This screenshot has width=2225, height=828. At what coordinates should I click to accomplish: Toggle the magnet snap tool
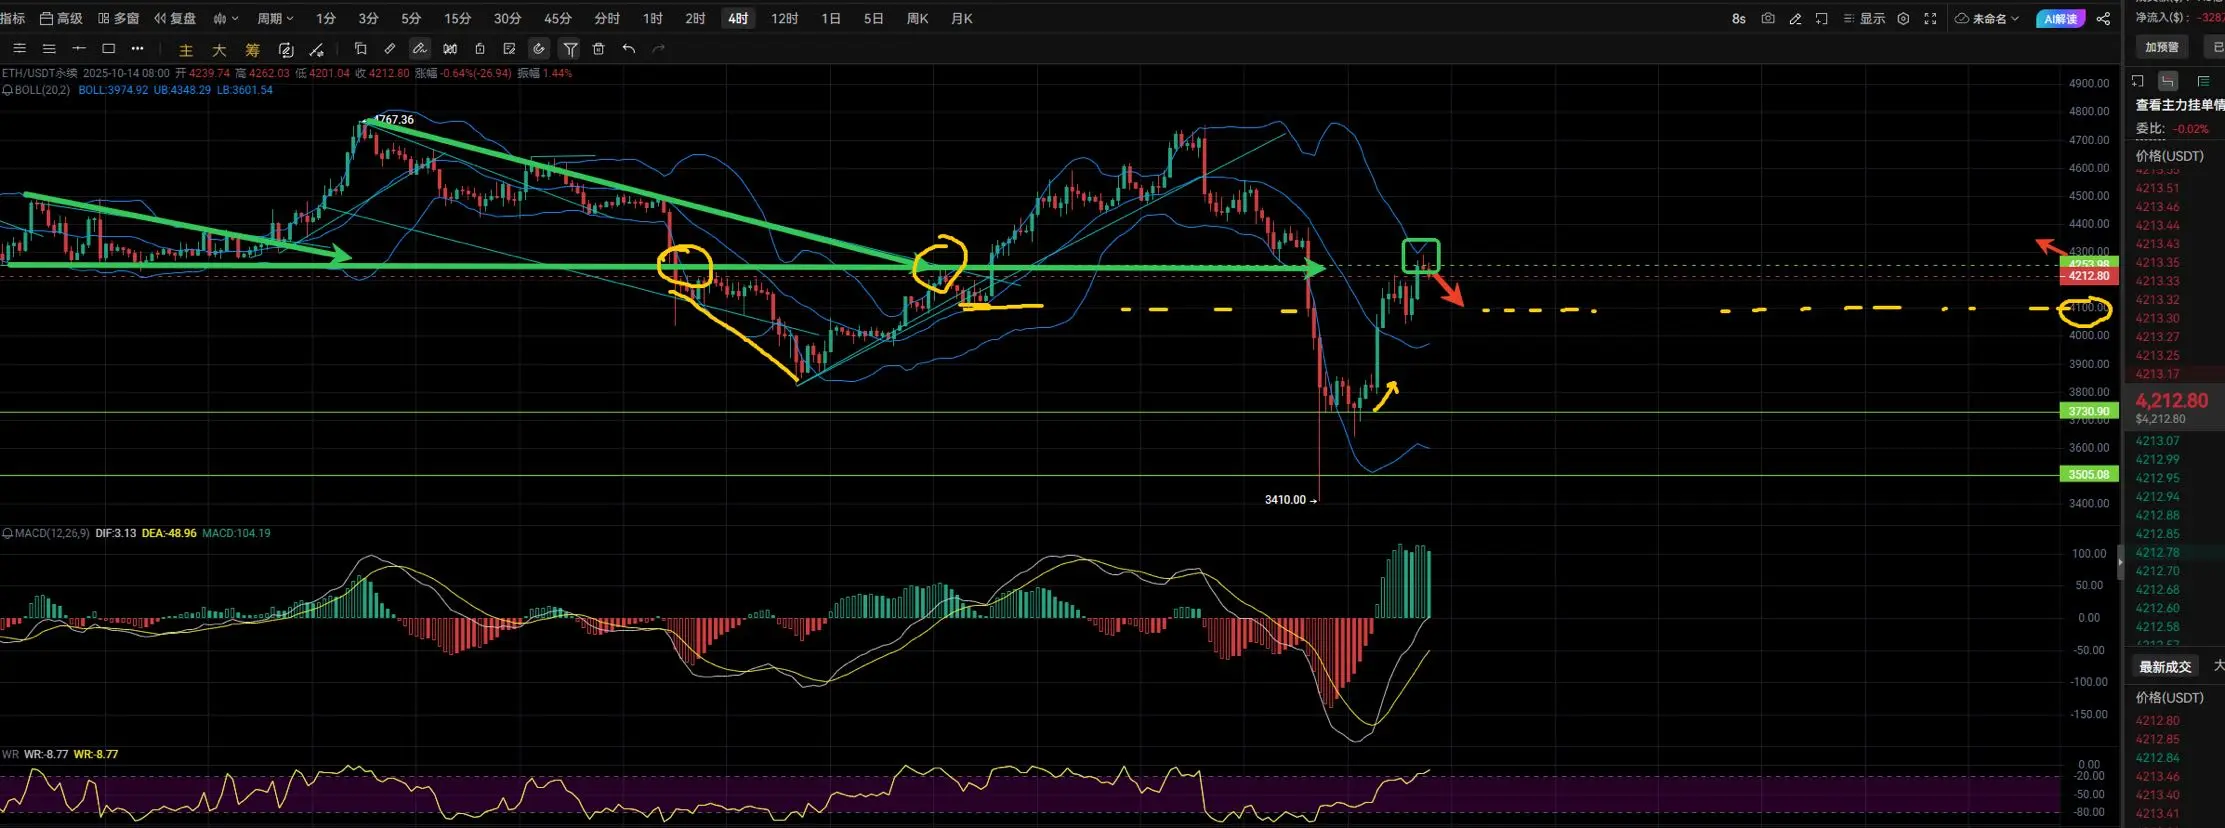[x=539, y=48]
